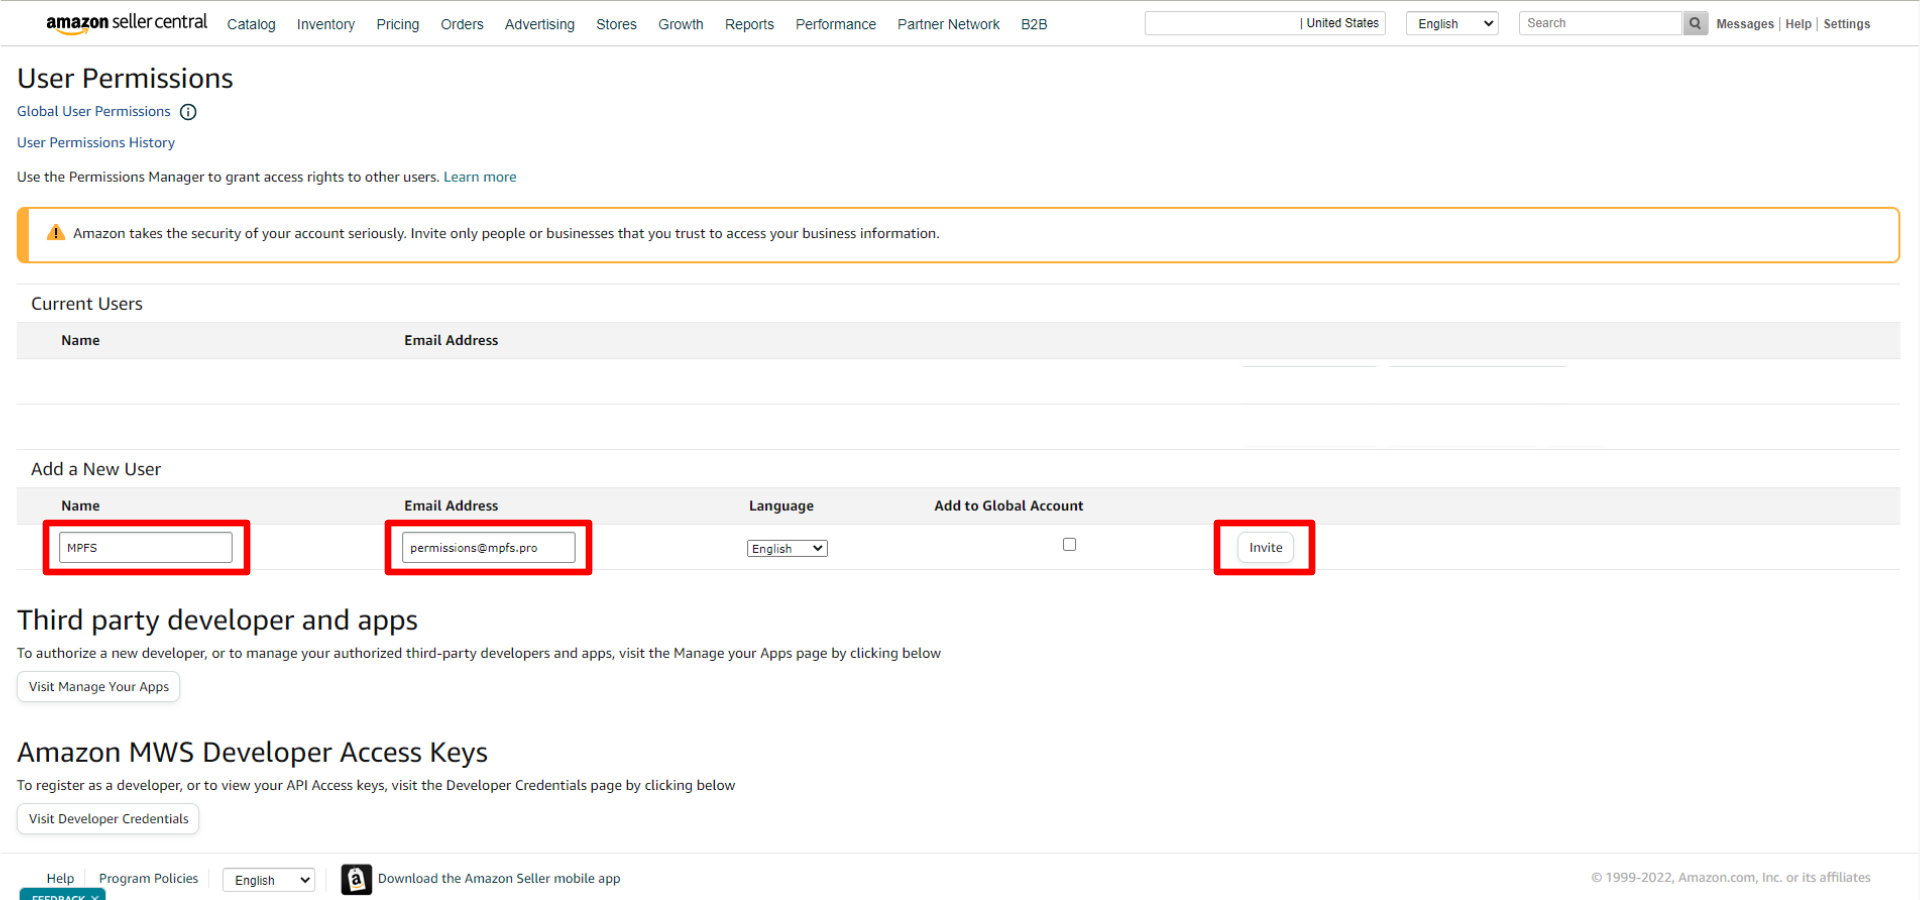The image size is (1921, 900).
Task: Click the Email Address input field
Action: [488, 547]
